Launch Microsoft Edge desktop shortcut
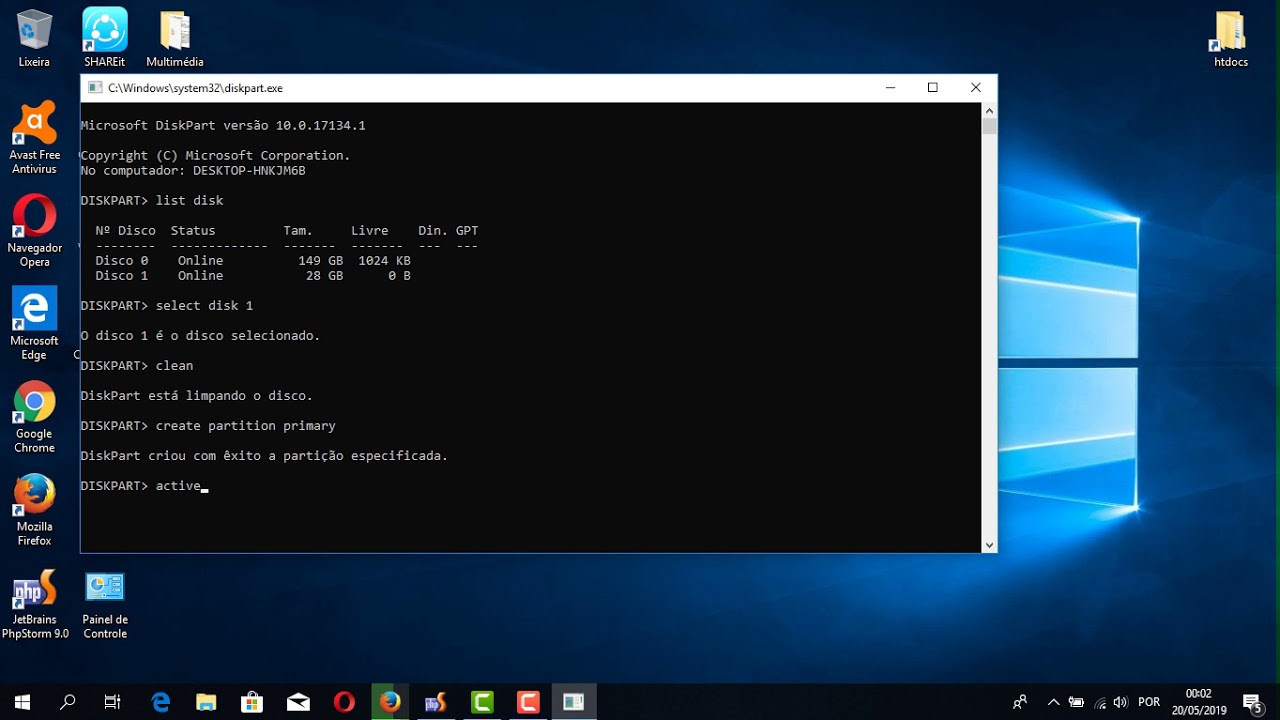 click(x=34, y=324)
